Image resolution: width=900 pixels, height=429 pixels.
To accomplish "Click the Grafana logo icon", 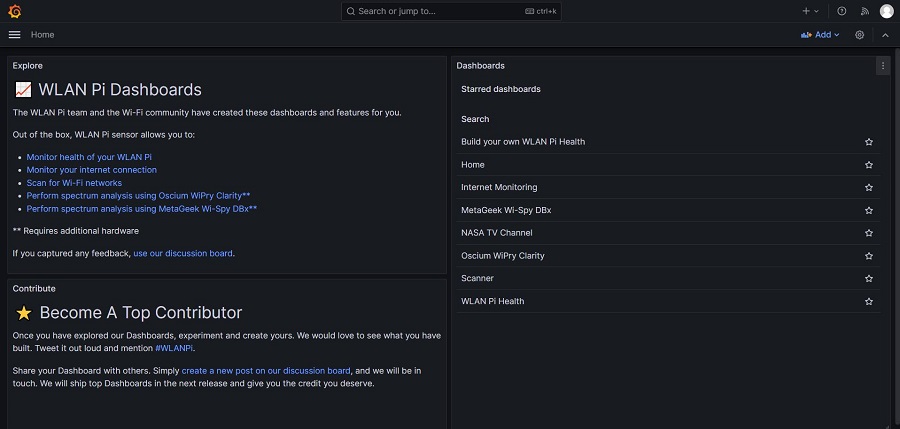I will [15, 11].
